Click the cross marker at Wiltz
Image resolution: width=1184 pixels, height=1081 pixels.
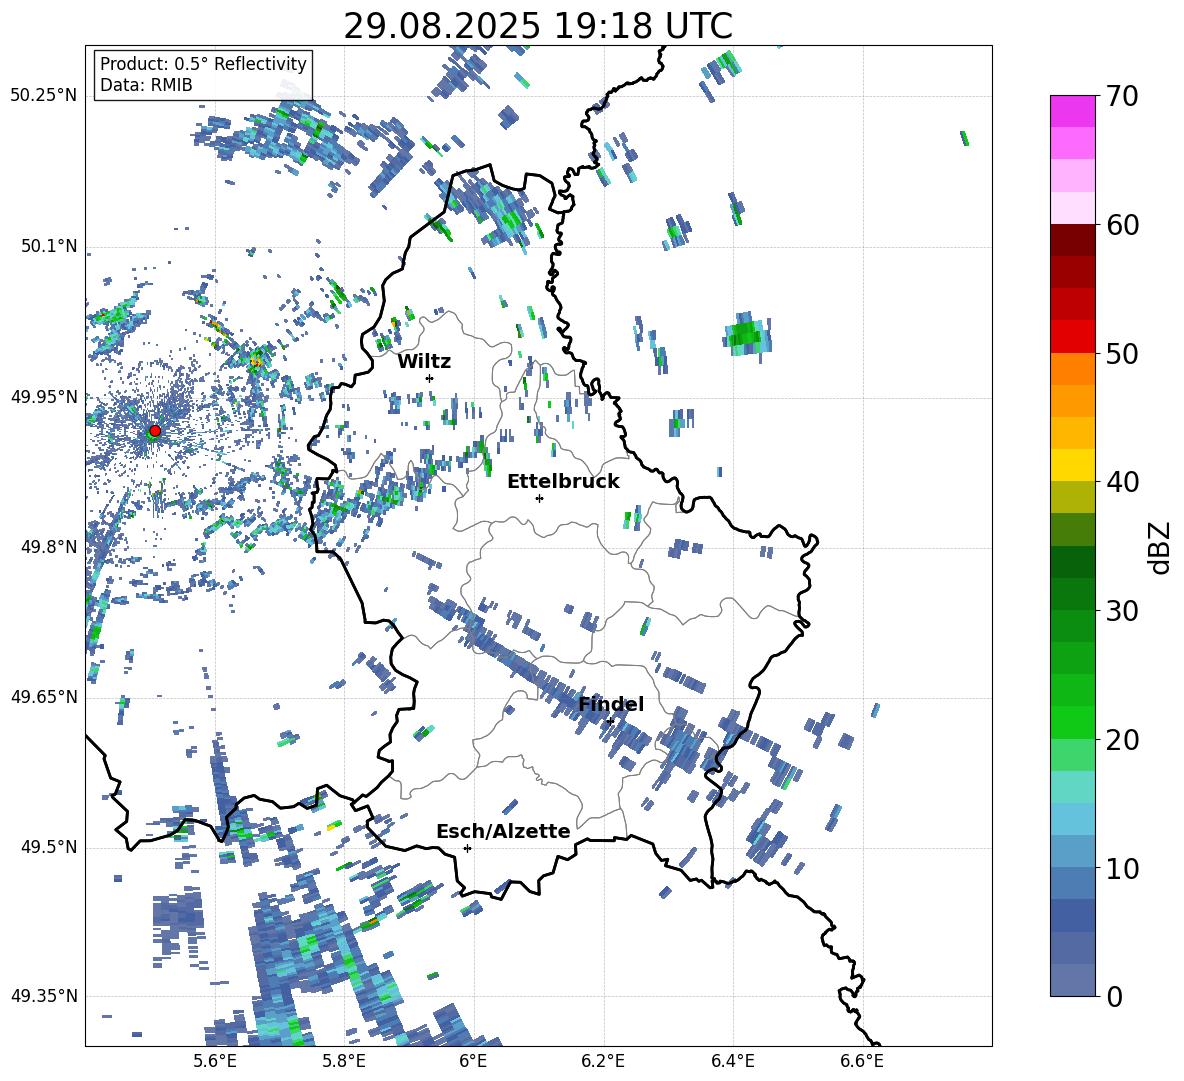430,378
